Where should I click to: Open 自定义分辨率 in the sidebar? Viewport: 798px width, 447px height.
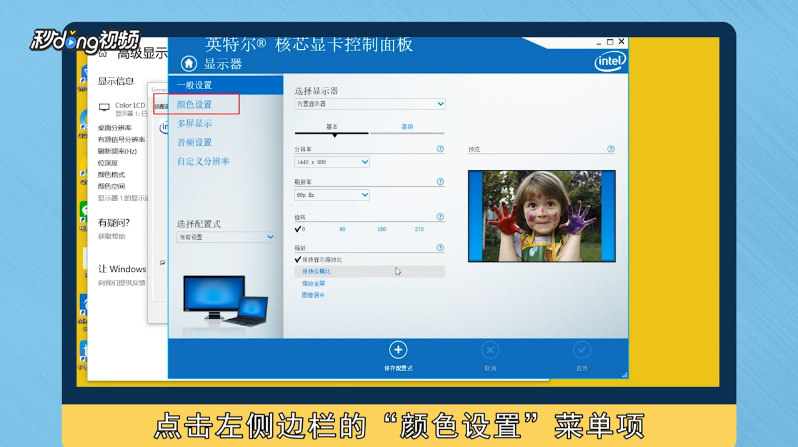pyautogui.click(x=203, y=161)
